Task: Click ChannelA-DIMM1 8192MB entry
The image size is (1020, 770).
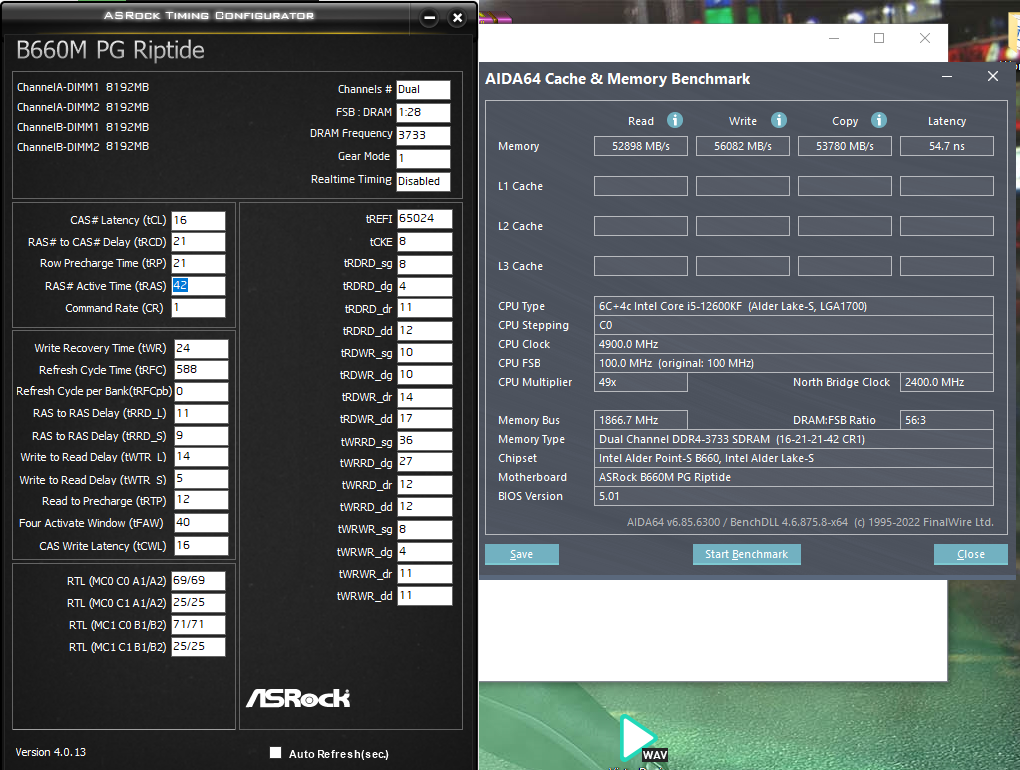Action: [83, 87]
